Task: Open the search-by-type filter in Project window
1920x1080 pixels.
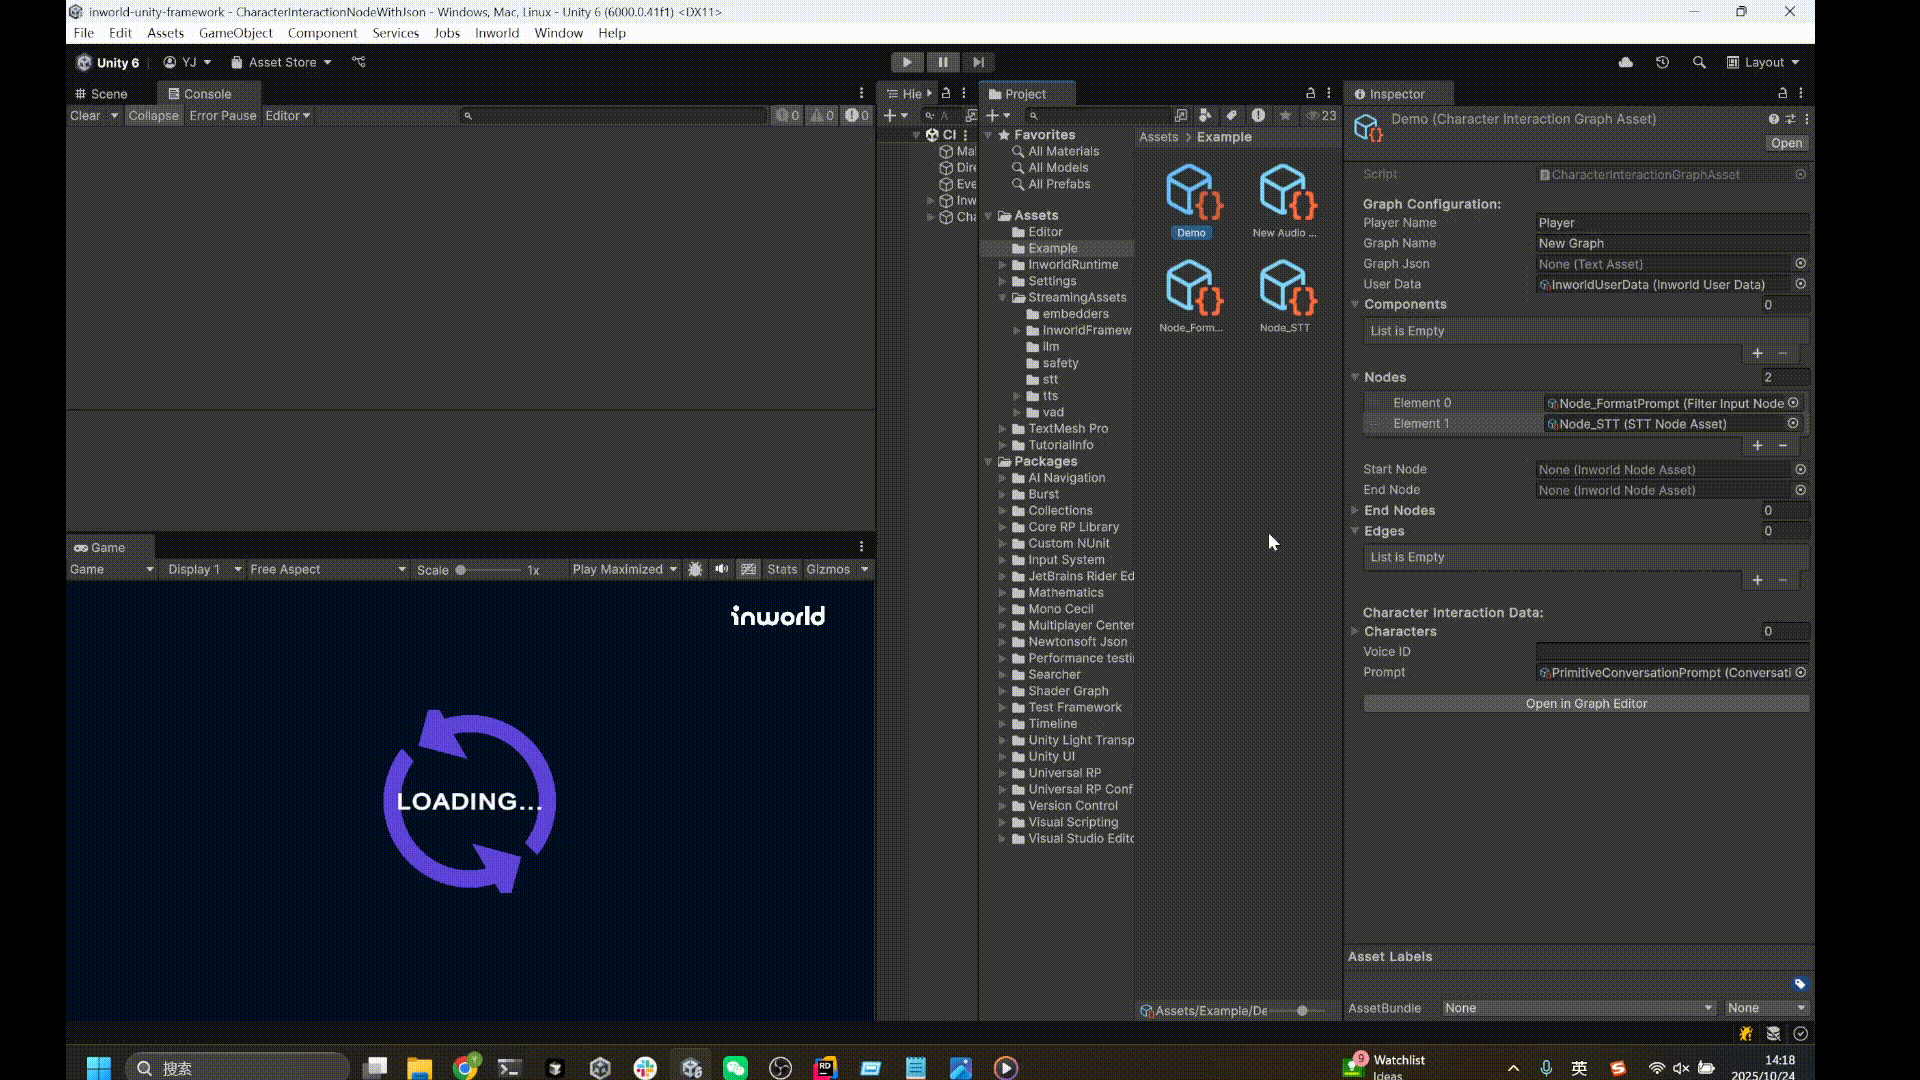Action: pos(1205,116)
